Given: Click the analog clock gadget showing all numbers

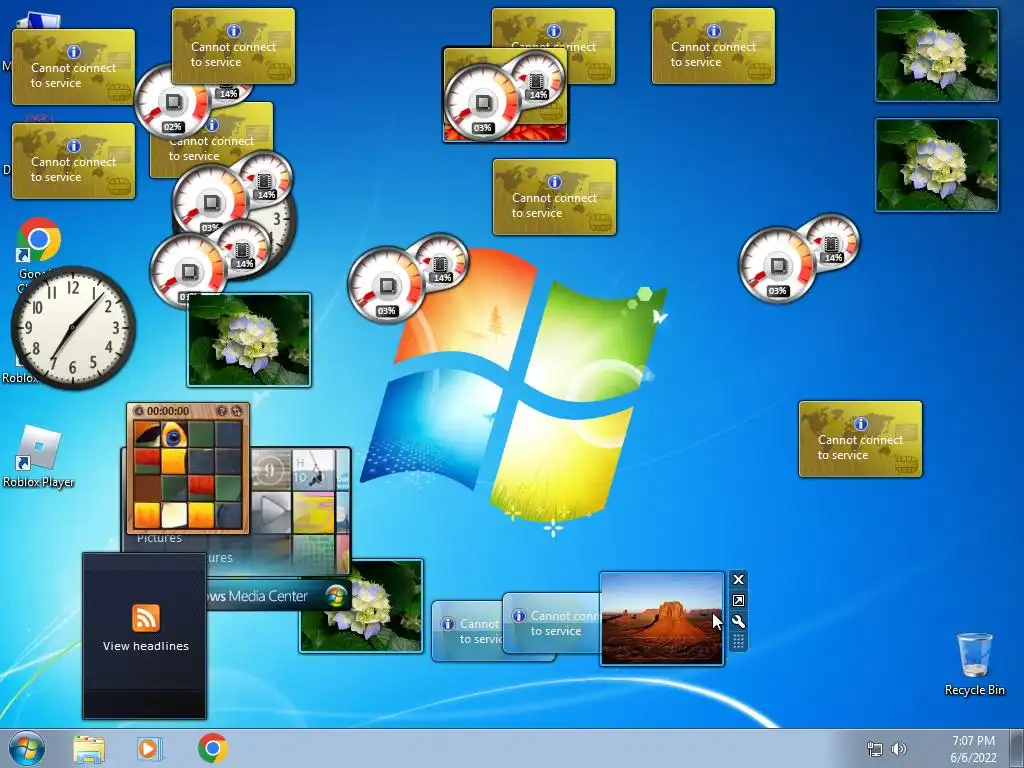Looking at the screenshot, I should pos(73,327).
